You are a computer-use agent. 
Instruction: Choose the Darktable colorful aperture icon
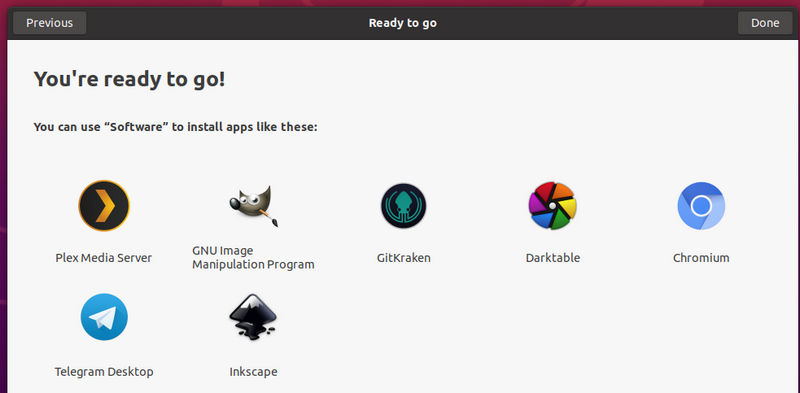click(x=553, y=206)
